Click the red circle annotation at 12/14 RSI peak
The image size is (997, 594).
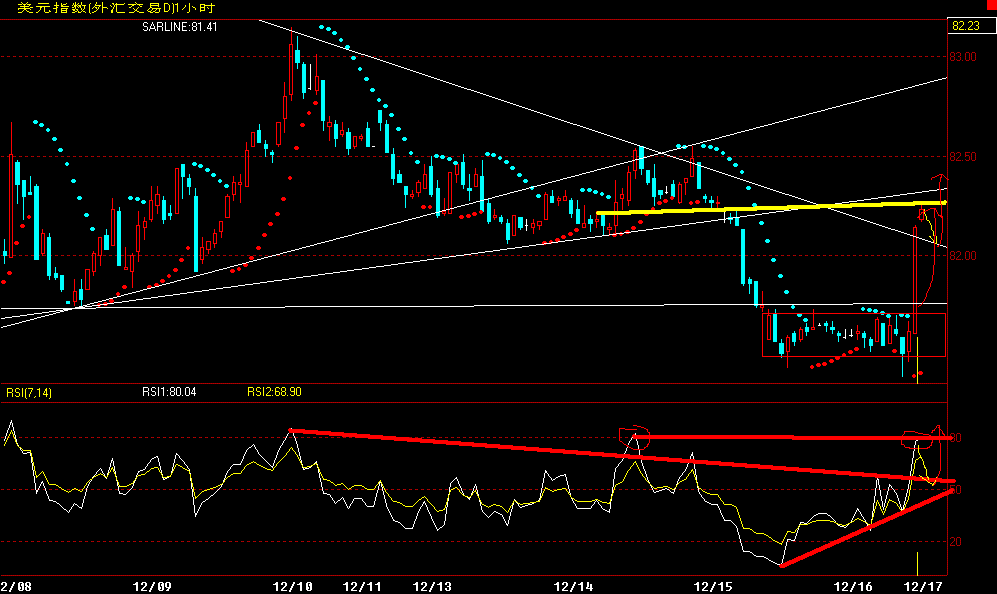click(x=635, y=436)
